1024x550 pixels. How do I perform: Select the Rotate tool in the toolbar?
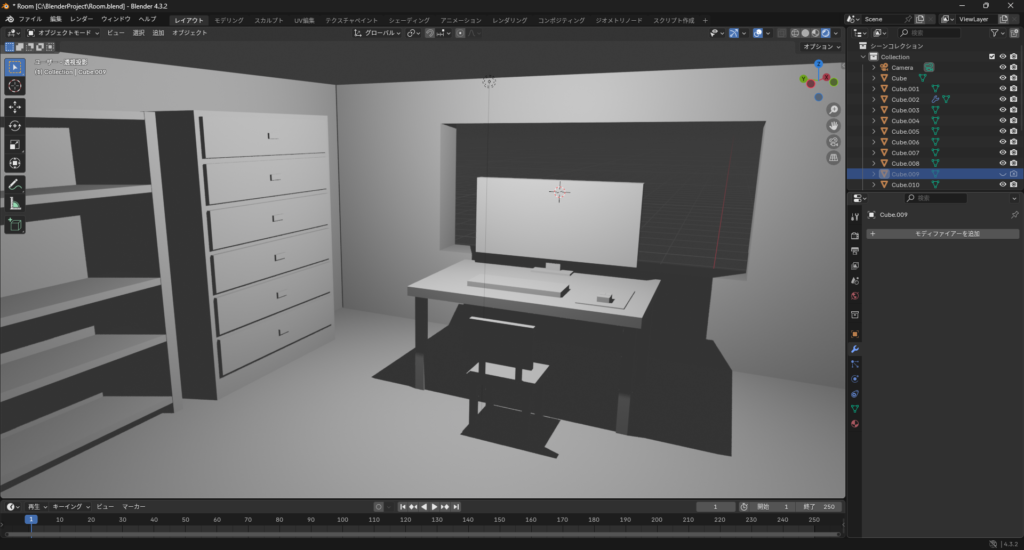(15, 126)
